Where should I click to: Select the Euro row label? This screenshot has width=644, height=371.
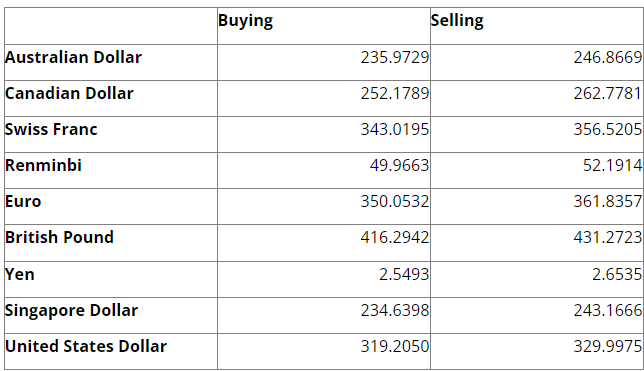[23, 201]
